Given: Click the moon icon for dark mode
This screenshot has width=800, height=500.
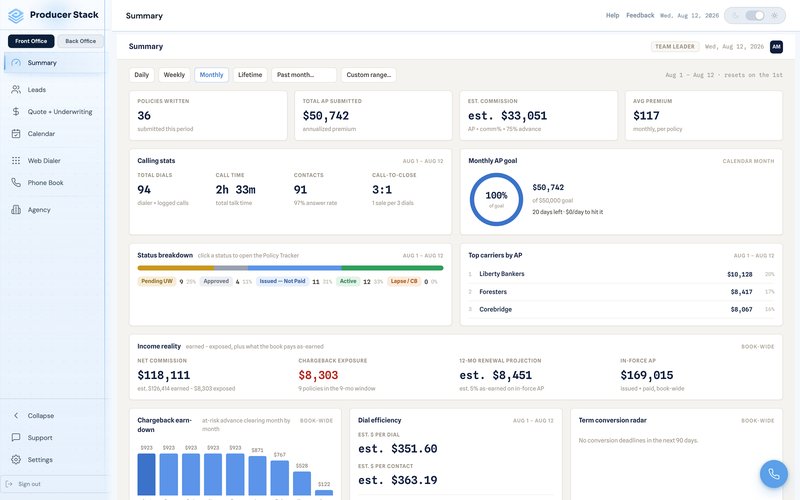Looking at the screenshot, I should click(735, 15).
